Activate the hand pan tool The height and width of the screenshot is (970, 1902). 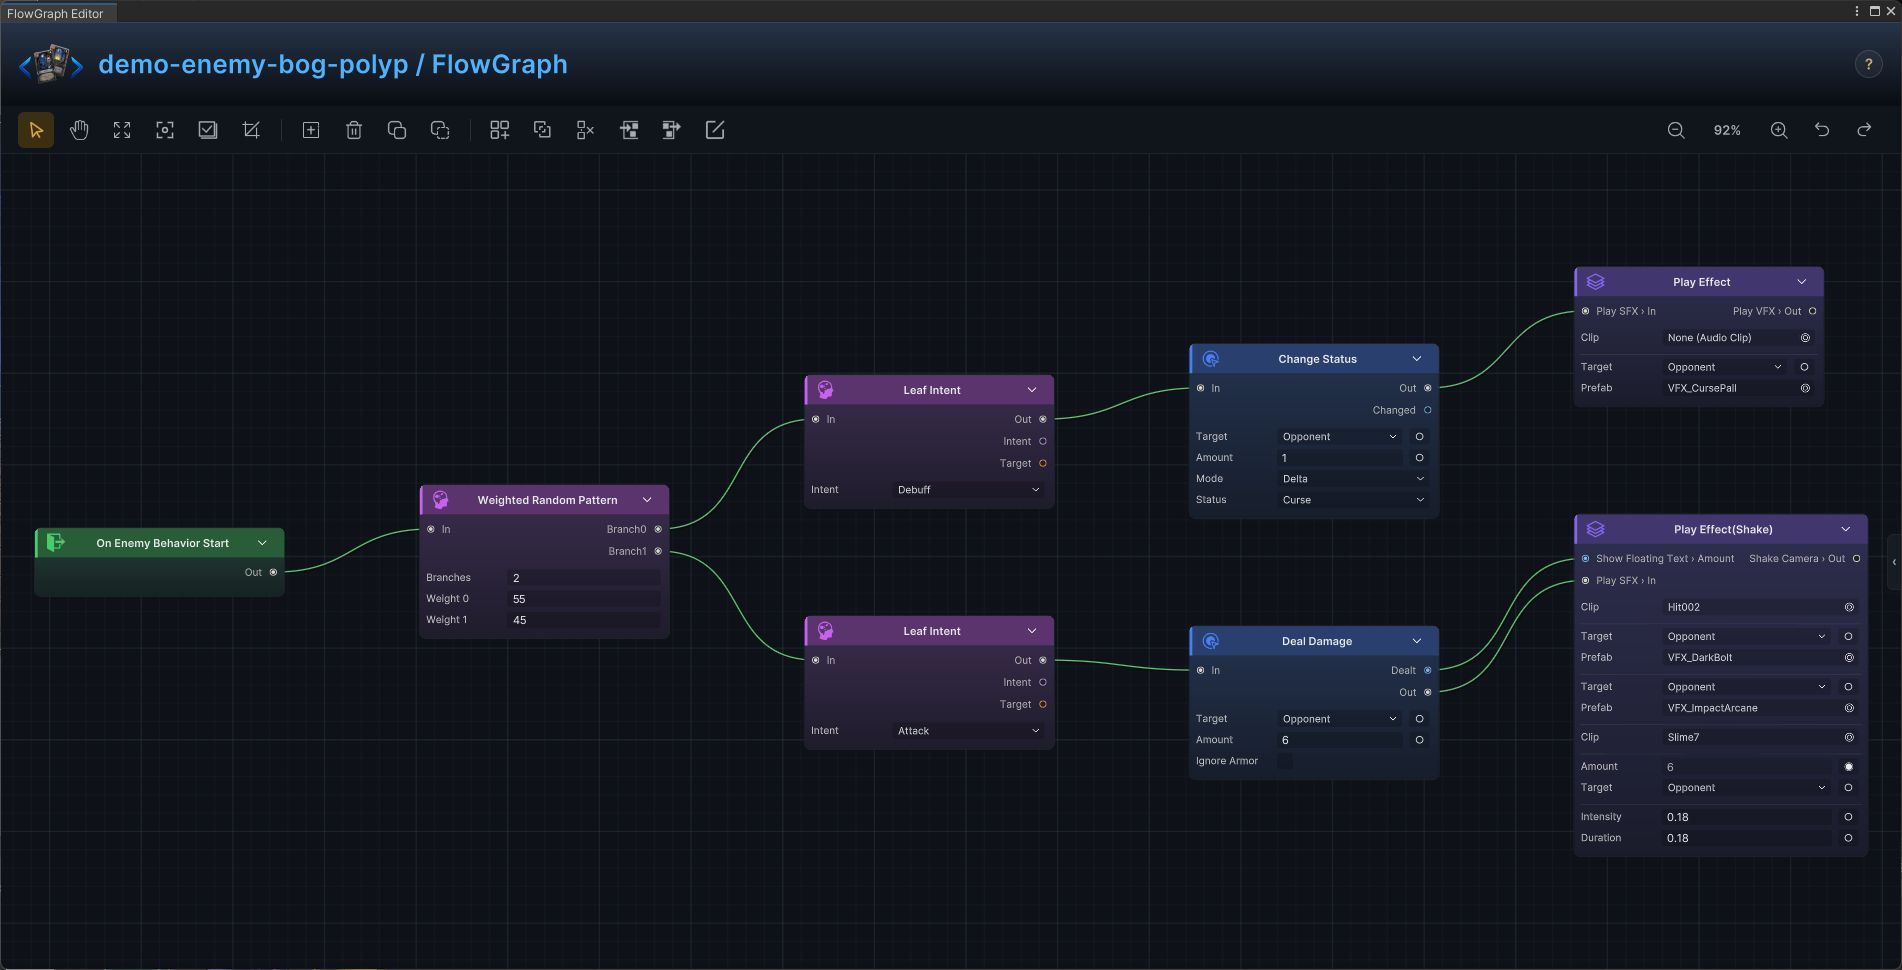click(79, 130)
